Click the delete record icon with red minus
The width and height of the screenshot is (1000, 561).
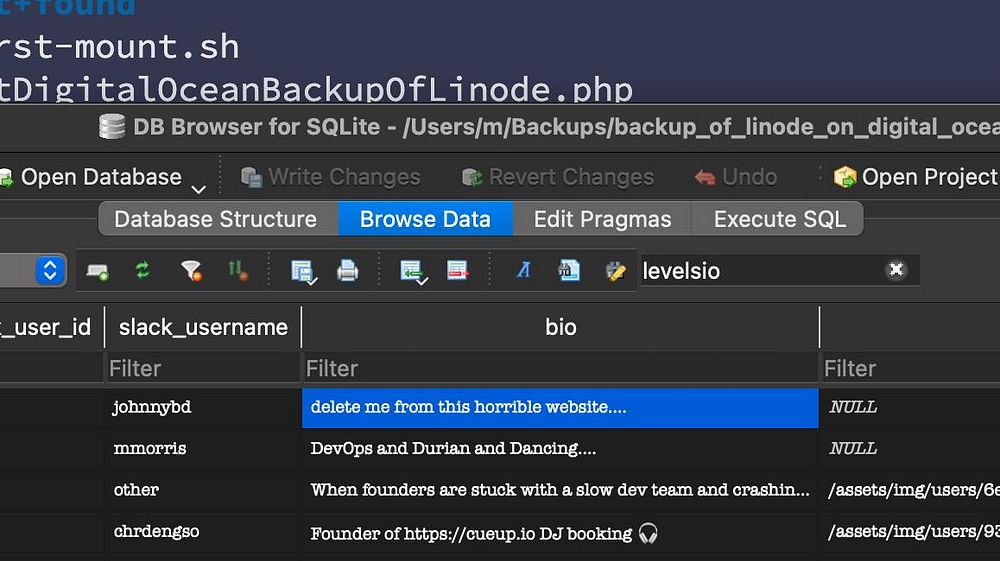pyautogui.click(x=458, y=270)
